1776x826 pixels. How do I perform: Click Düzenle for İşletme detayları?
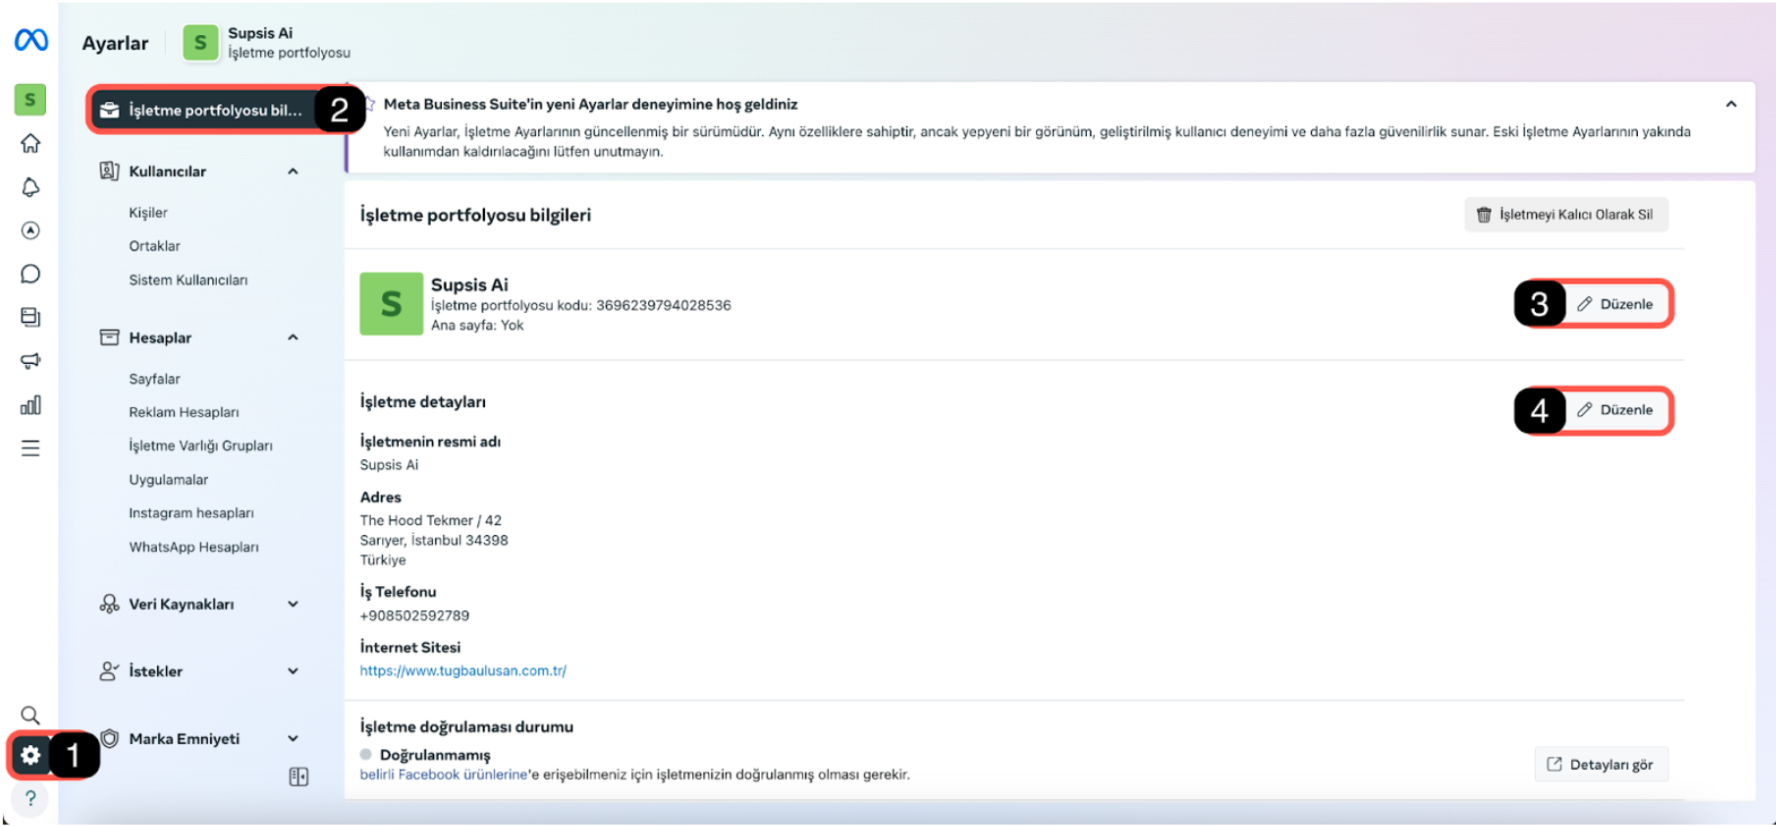[x=1615, y=410]
